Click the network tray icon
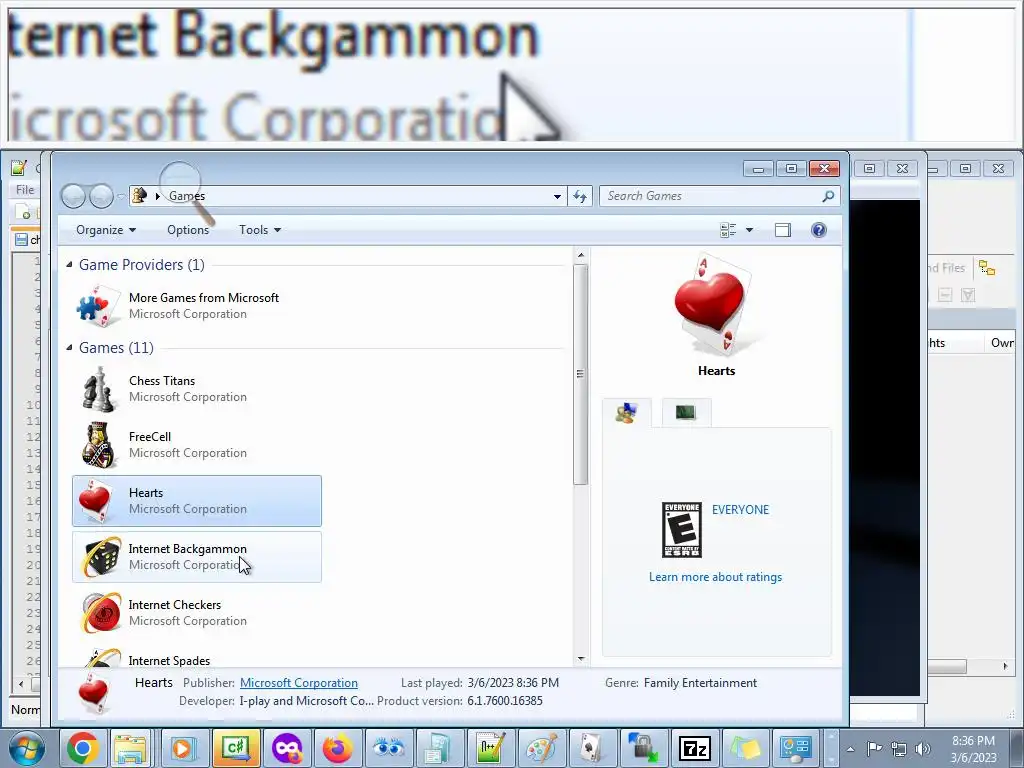1024x768 pixels. [899, 749]
